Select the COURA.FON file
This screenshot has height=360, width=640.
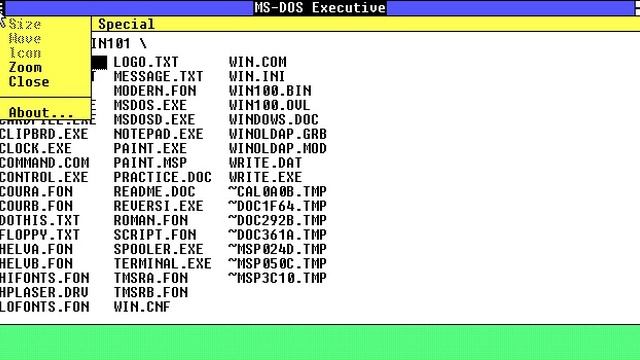coord(36,191)
